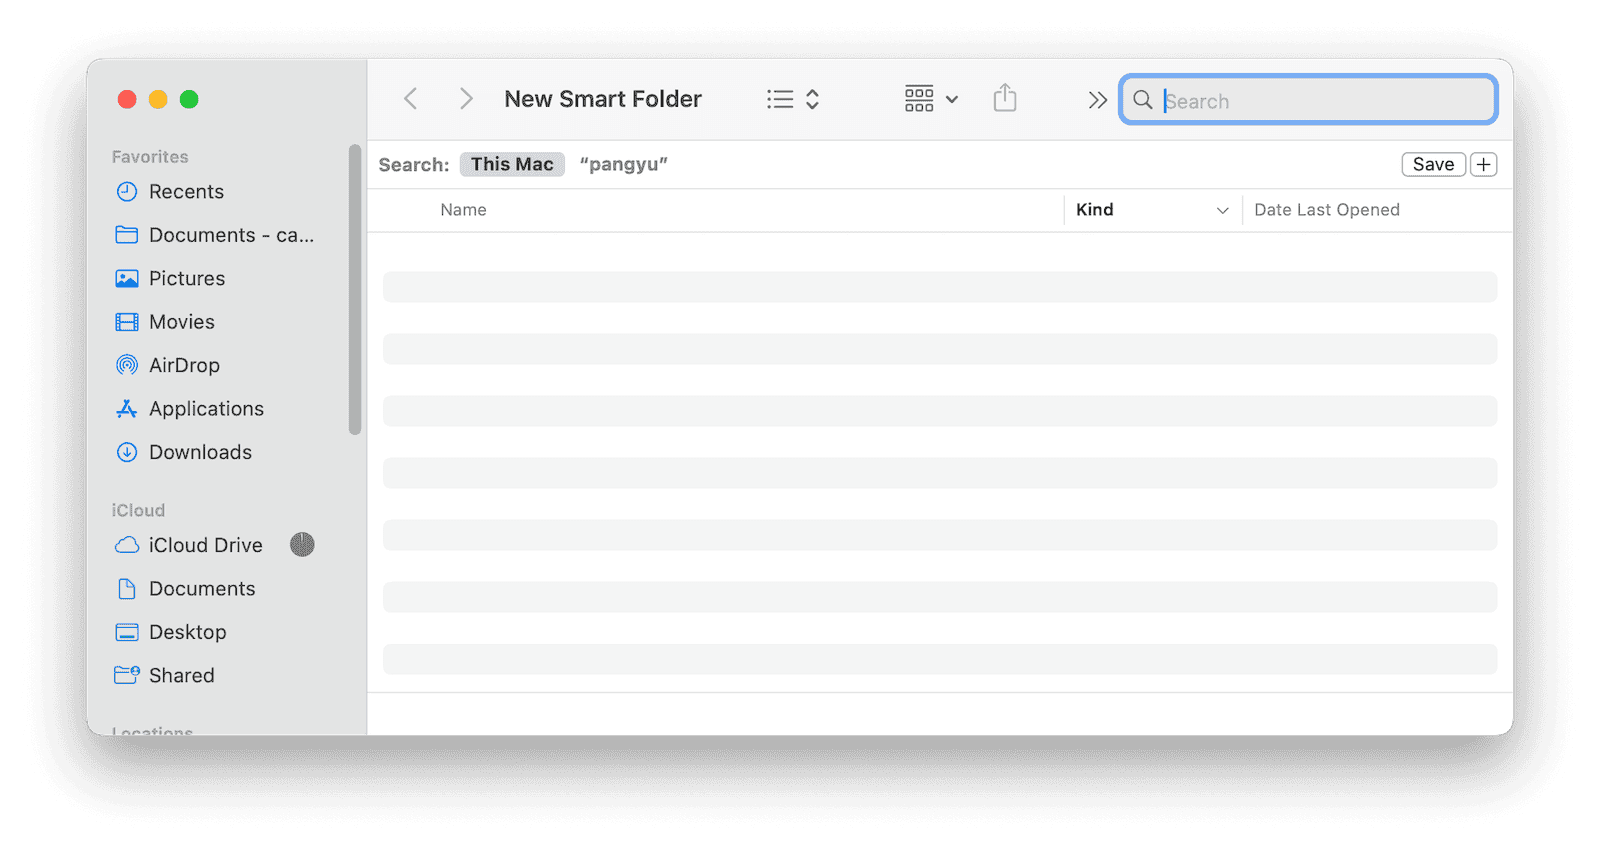Click the Recents clock icon
The height and width of the screenshot is (850, 1600).
[x=127, y=192]
